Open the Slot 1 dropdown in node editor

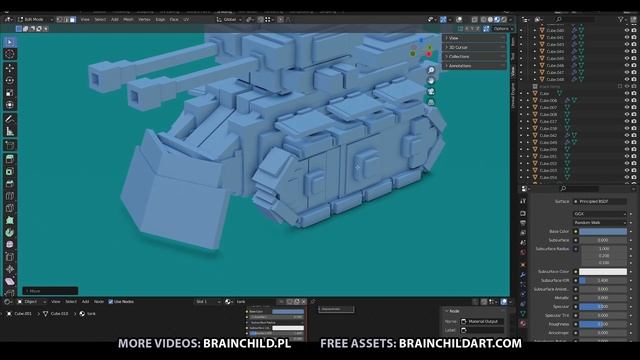coord(208,302)
